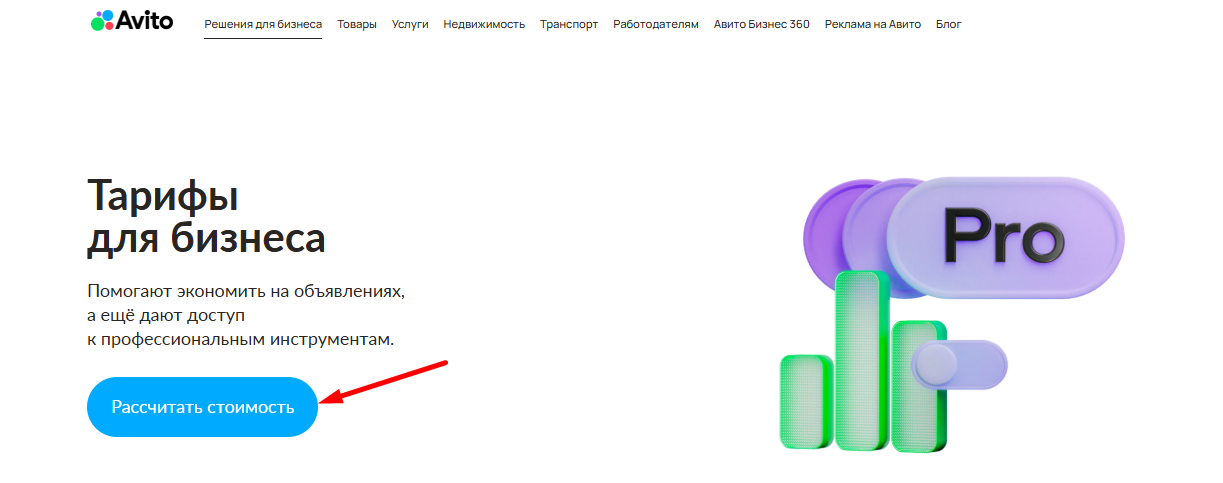Open the Решения для бизнеса tab
The image size is (1223, 483).
pos(263,24)
